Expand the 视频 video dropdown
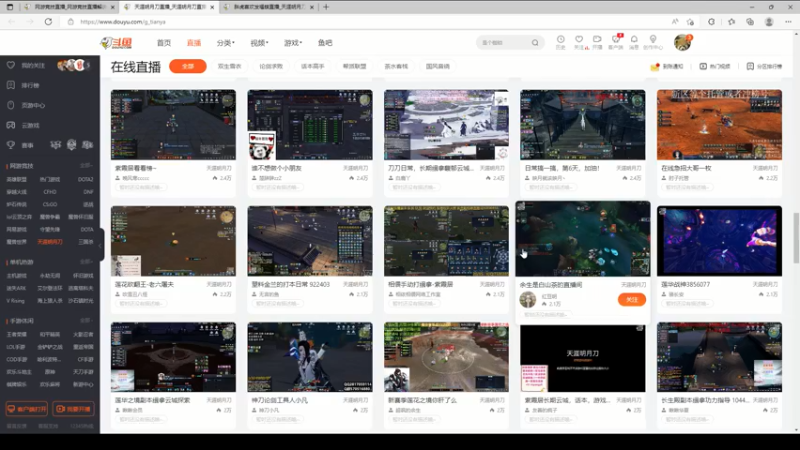 [x=259, y=43]
